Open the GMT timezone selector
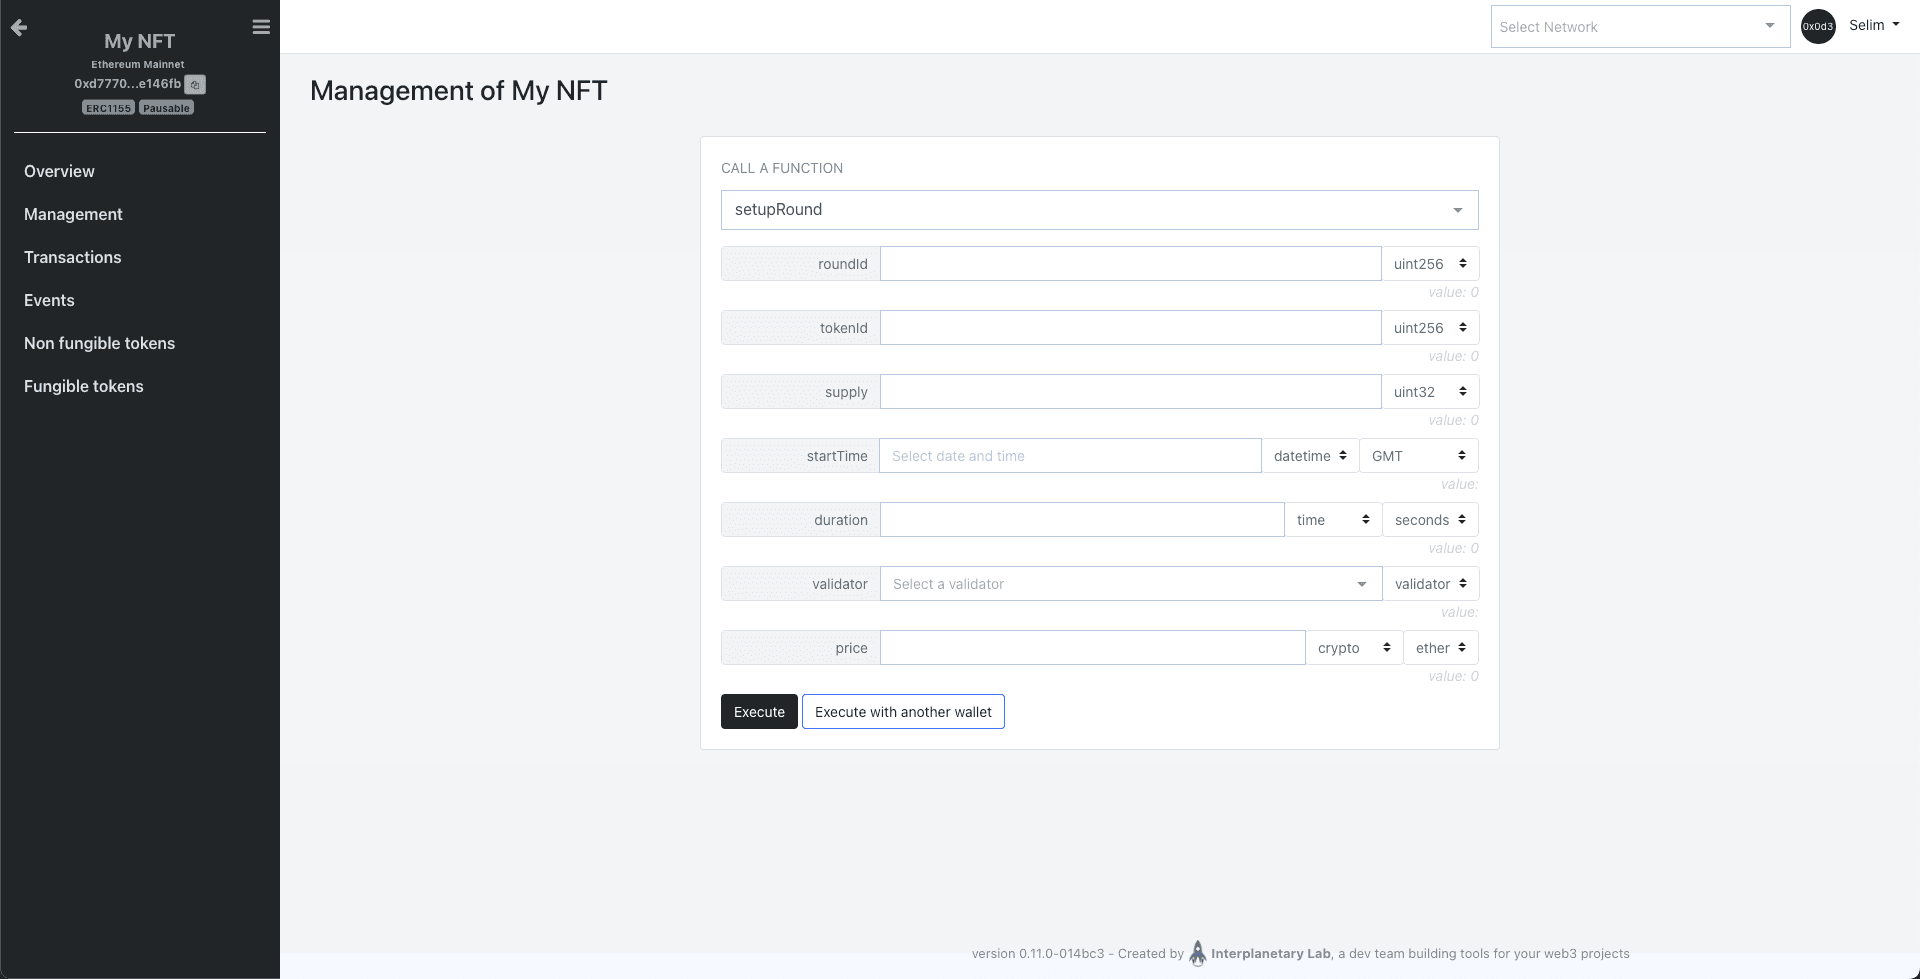Viewport: 1920px width, 979px height. [1417, 456]
